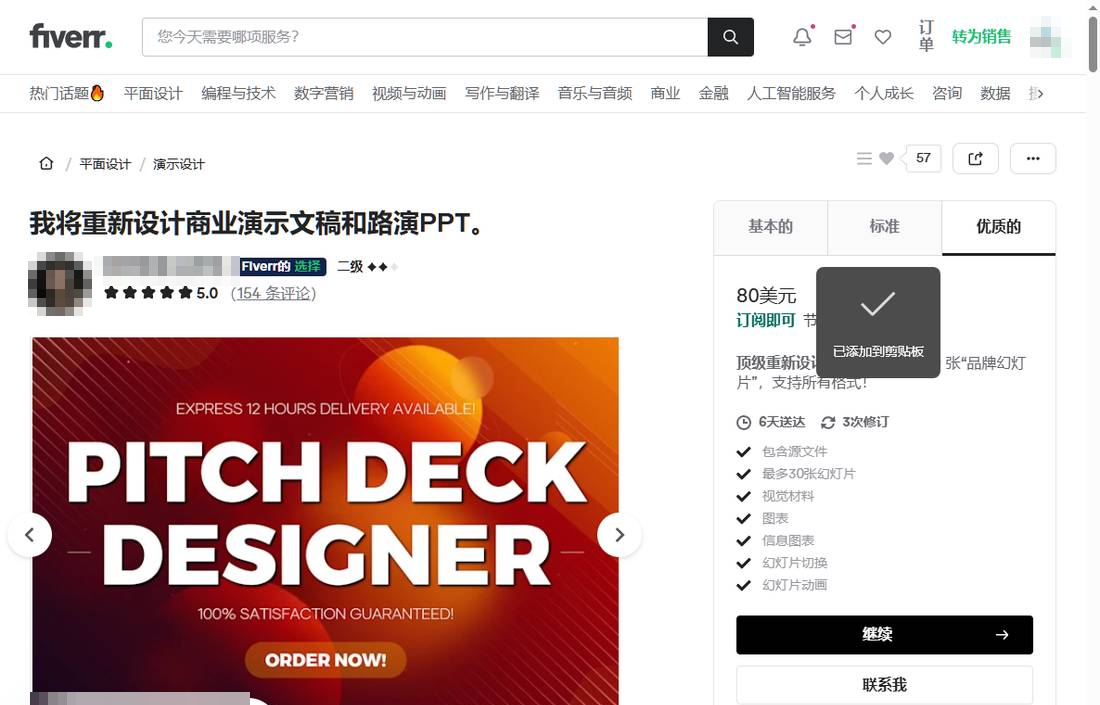Click the 平面设计 breadcrumb link

[x=105, y=164]
